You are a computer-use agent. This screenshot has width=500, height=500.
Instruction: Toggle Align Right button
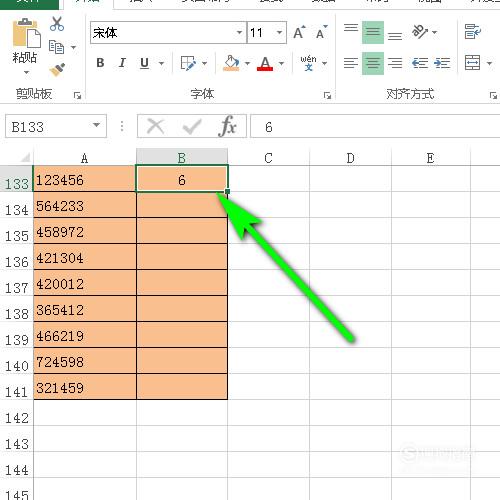(x=395, y=63)
